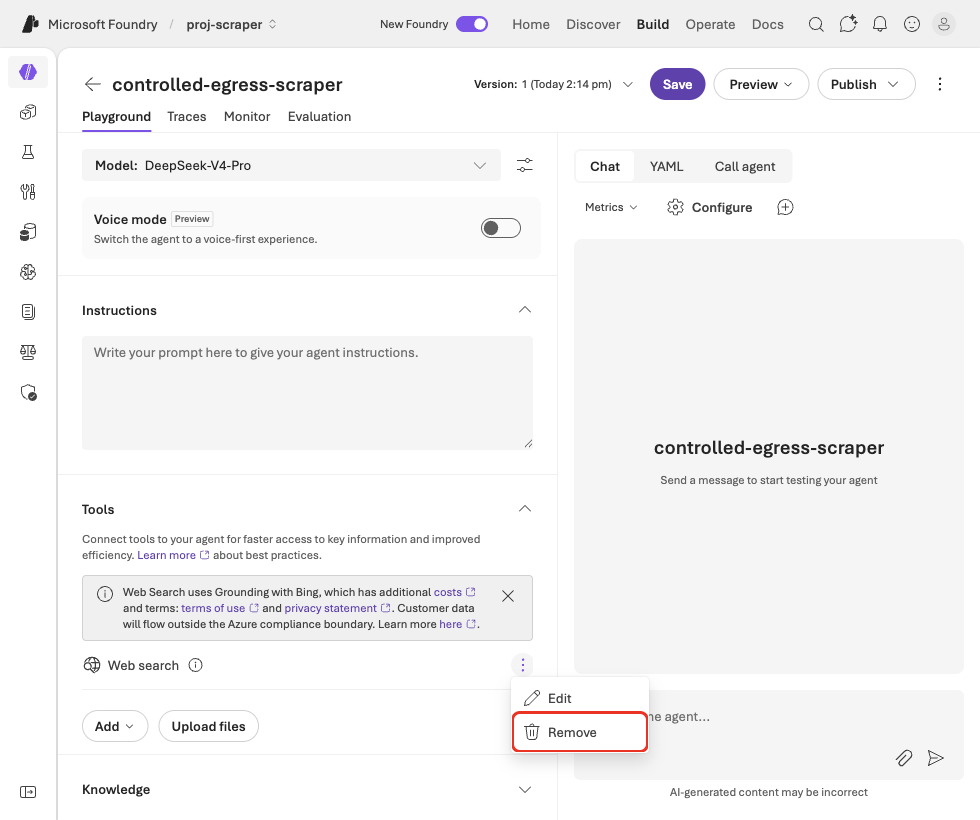Open notifications bell icon
The image size is (980, 820).
[879, 24]
